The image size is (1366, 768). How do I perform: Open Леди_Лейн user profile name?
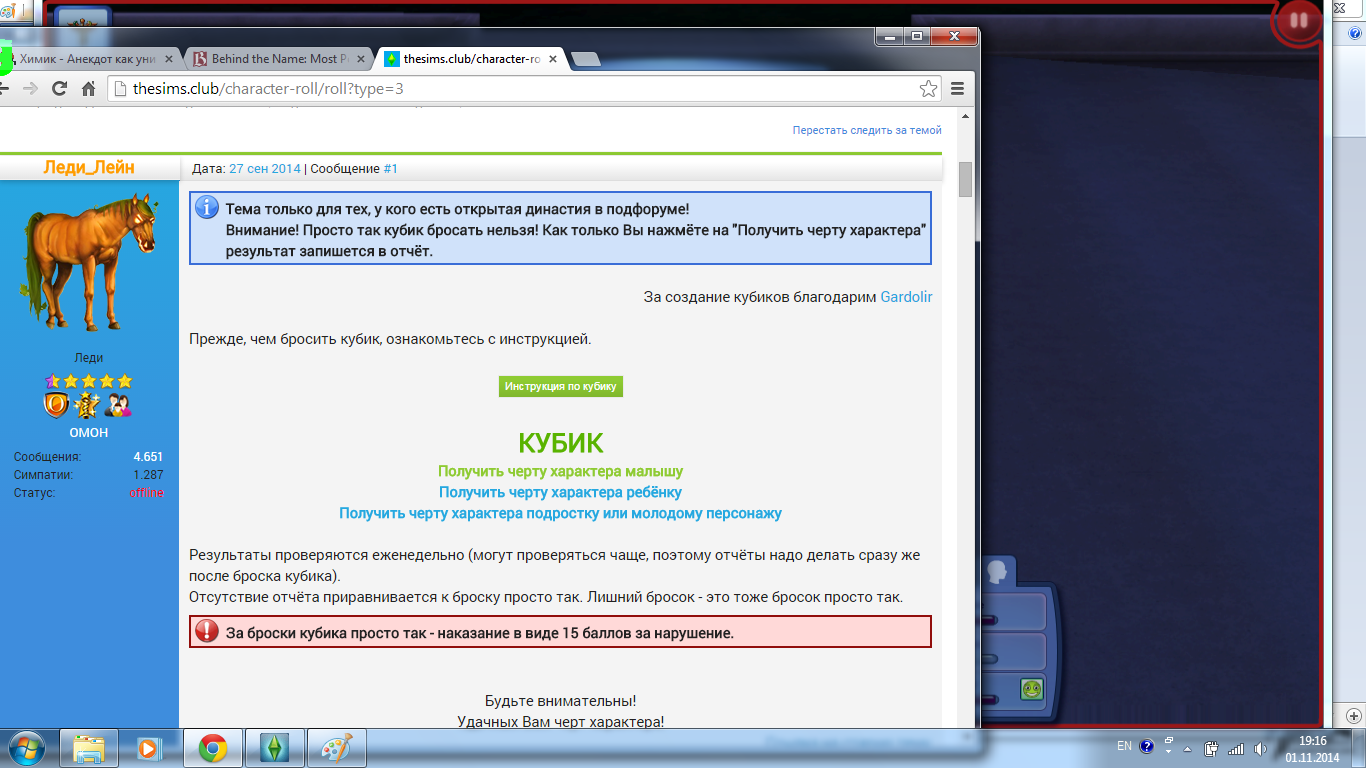(89, 167)
